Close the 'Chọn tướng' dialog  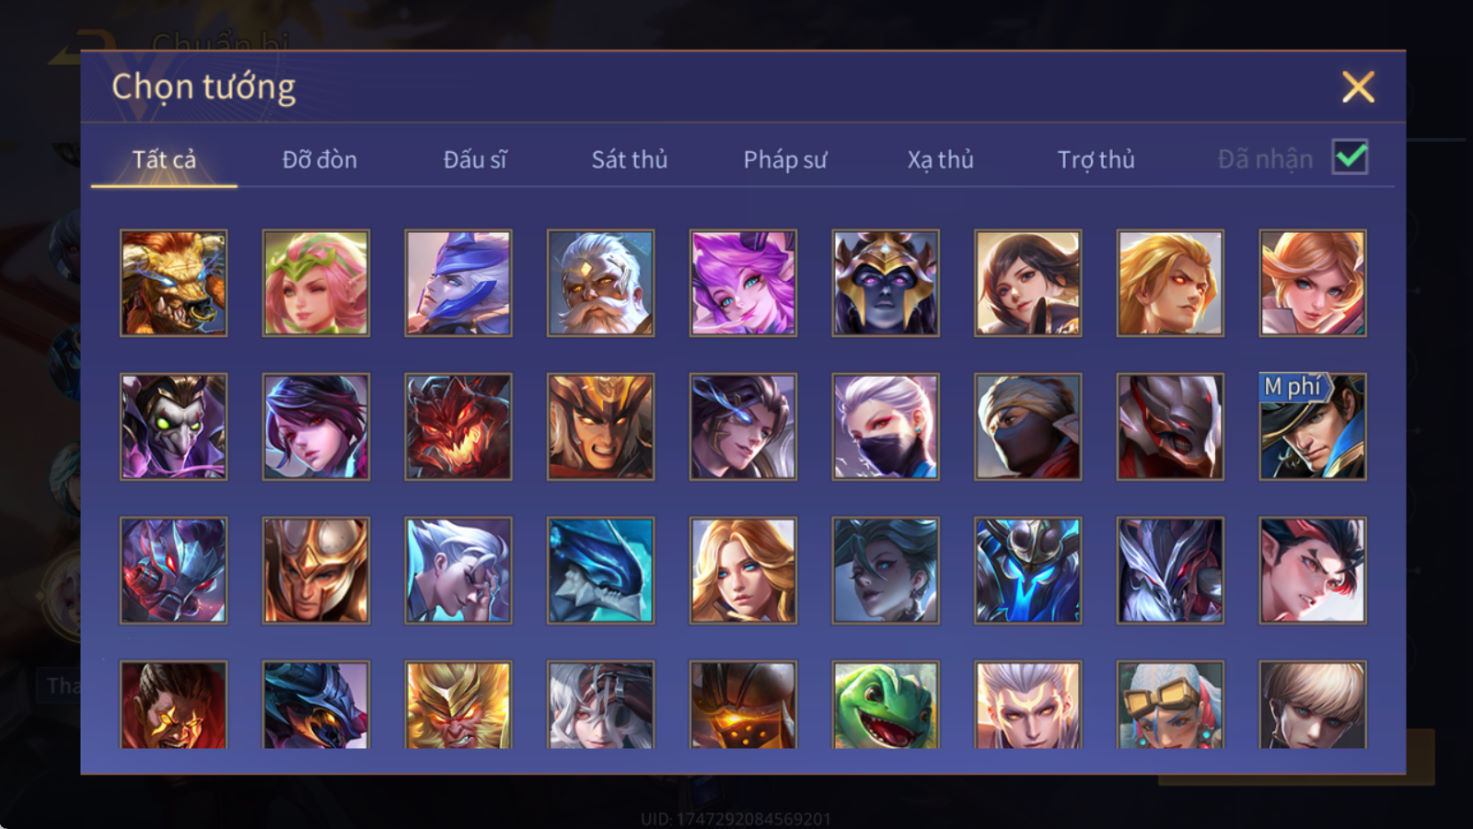tap(1358, 87)
